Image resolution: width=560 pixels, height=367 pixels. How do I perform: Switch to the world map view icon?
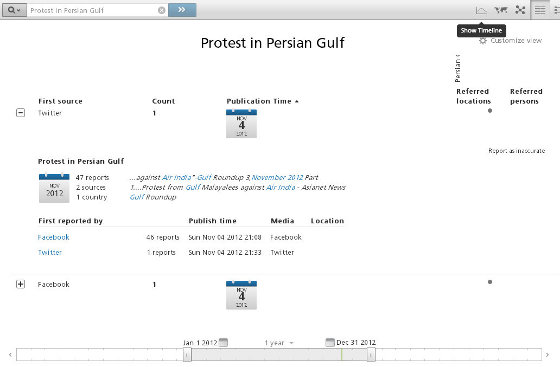tap(501, 10)
